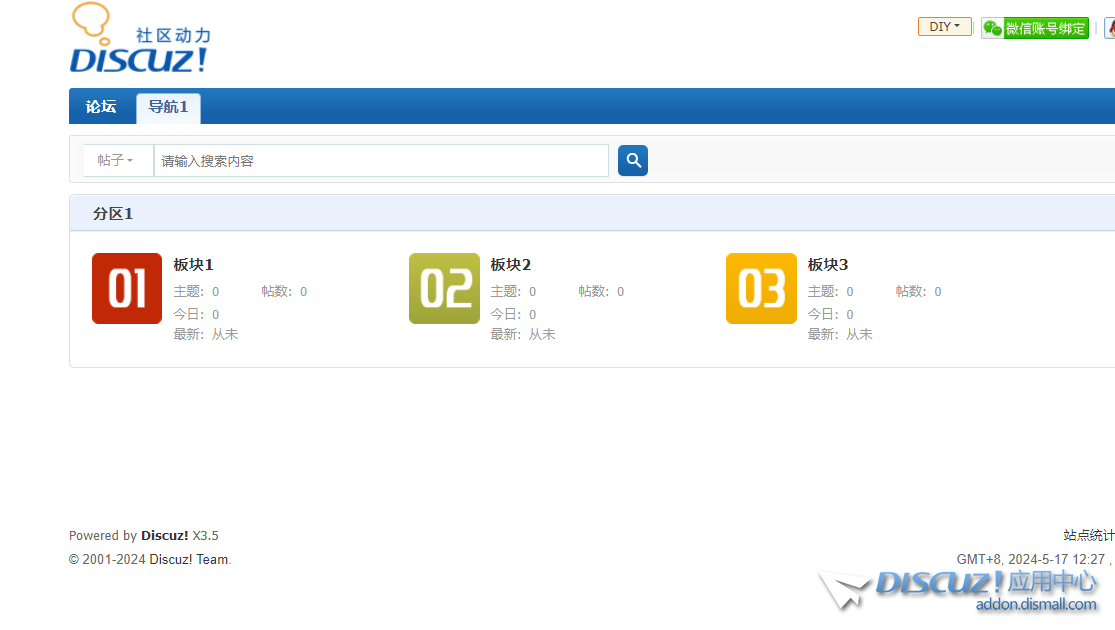
Task: Click '最新: 从未' under 板块3
Action: (840, 334)
